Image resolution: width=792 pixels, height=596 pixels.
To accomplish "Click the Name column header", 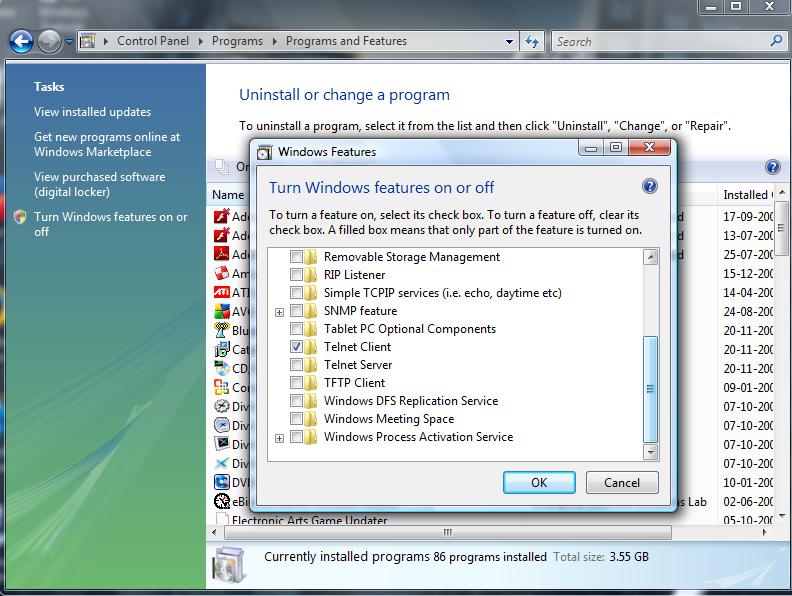I will 228,195.
